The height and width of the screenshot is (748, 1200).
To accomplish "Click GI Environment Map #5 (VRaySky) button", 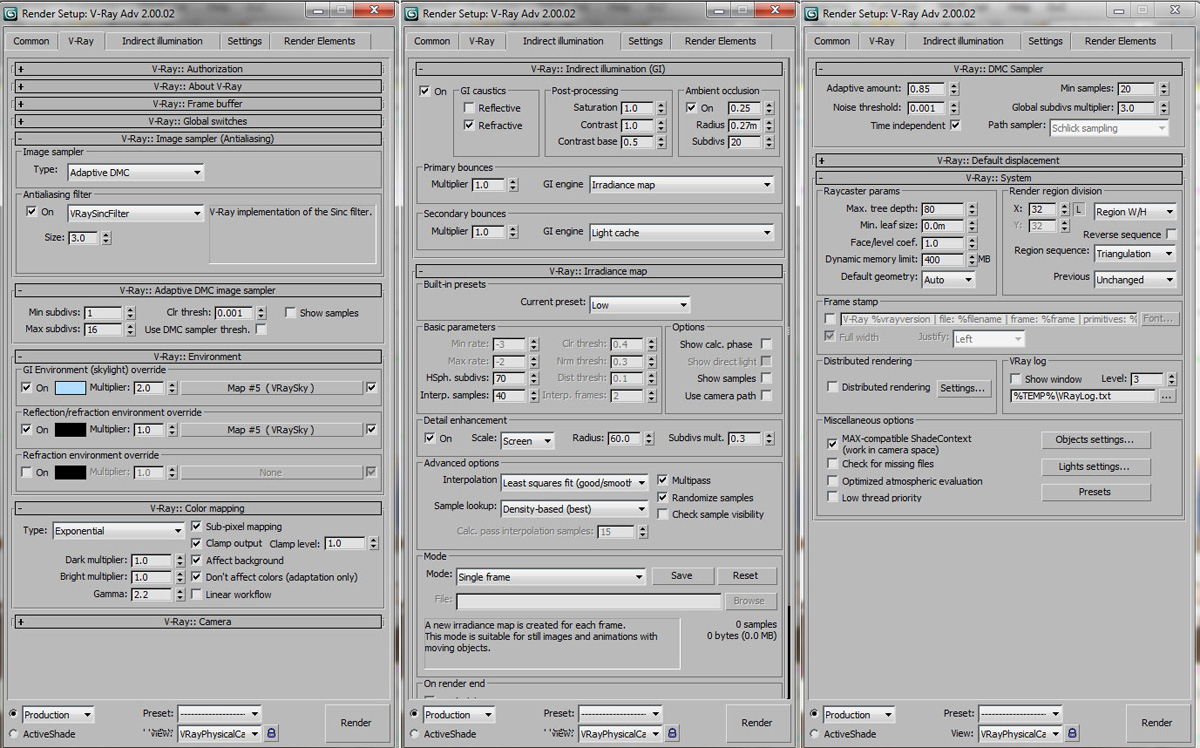I will coord(271,388).
